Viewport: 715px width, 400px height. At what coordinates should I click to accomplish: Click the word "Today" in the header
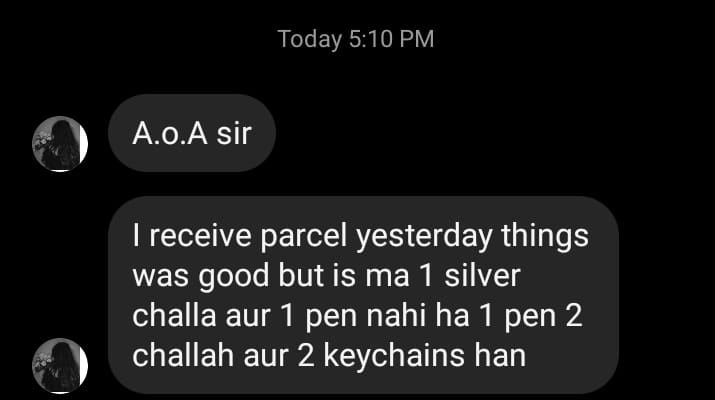point(310,40)
